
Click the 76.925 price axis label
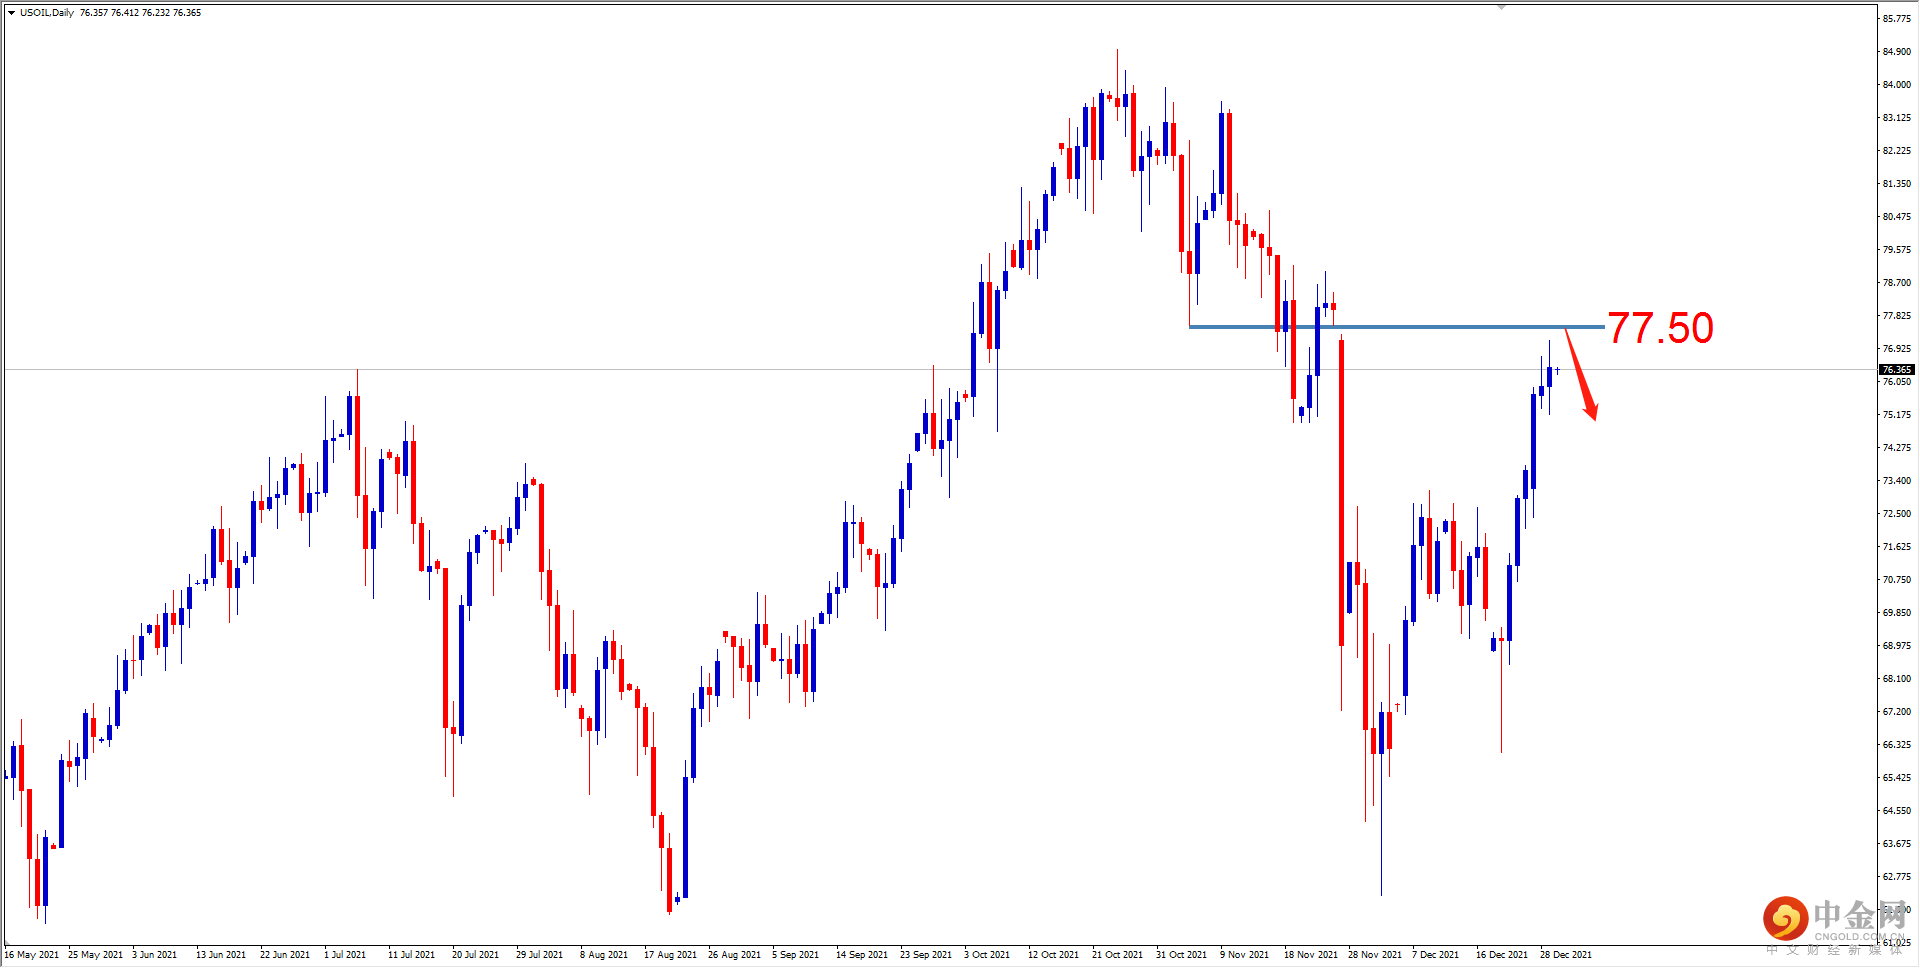(1897, 349)
